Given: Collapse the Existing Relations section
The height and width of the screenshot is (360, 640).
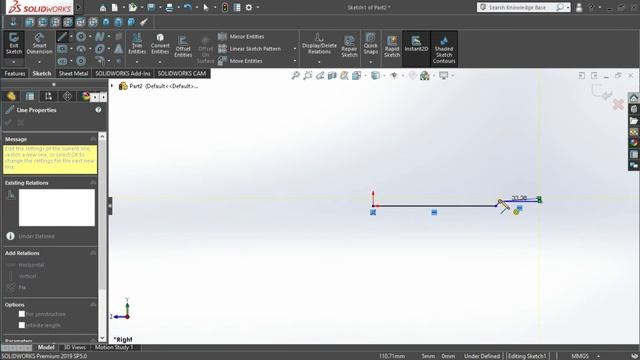Looking at the screenshot, I should pos(93,183).
